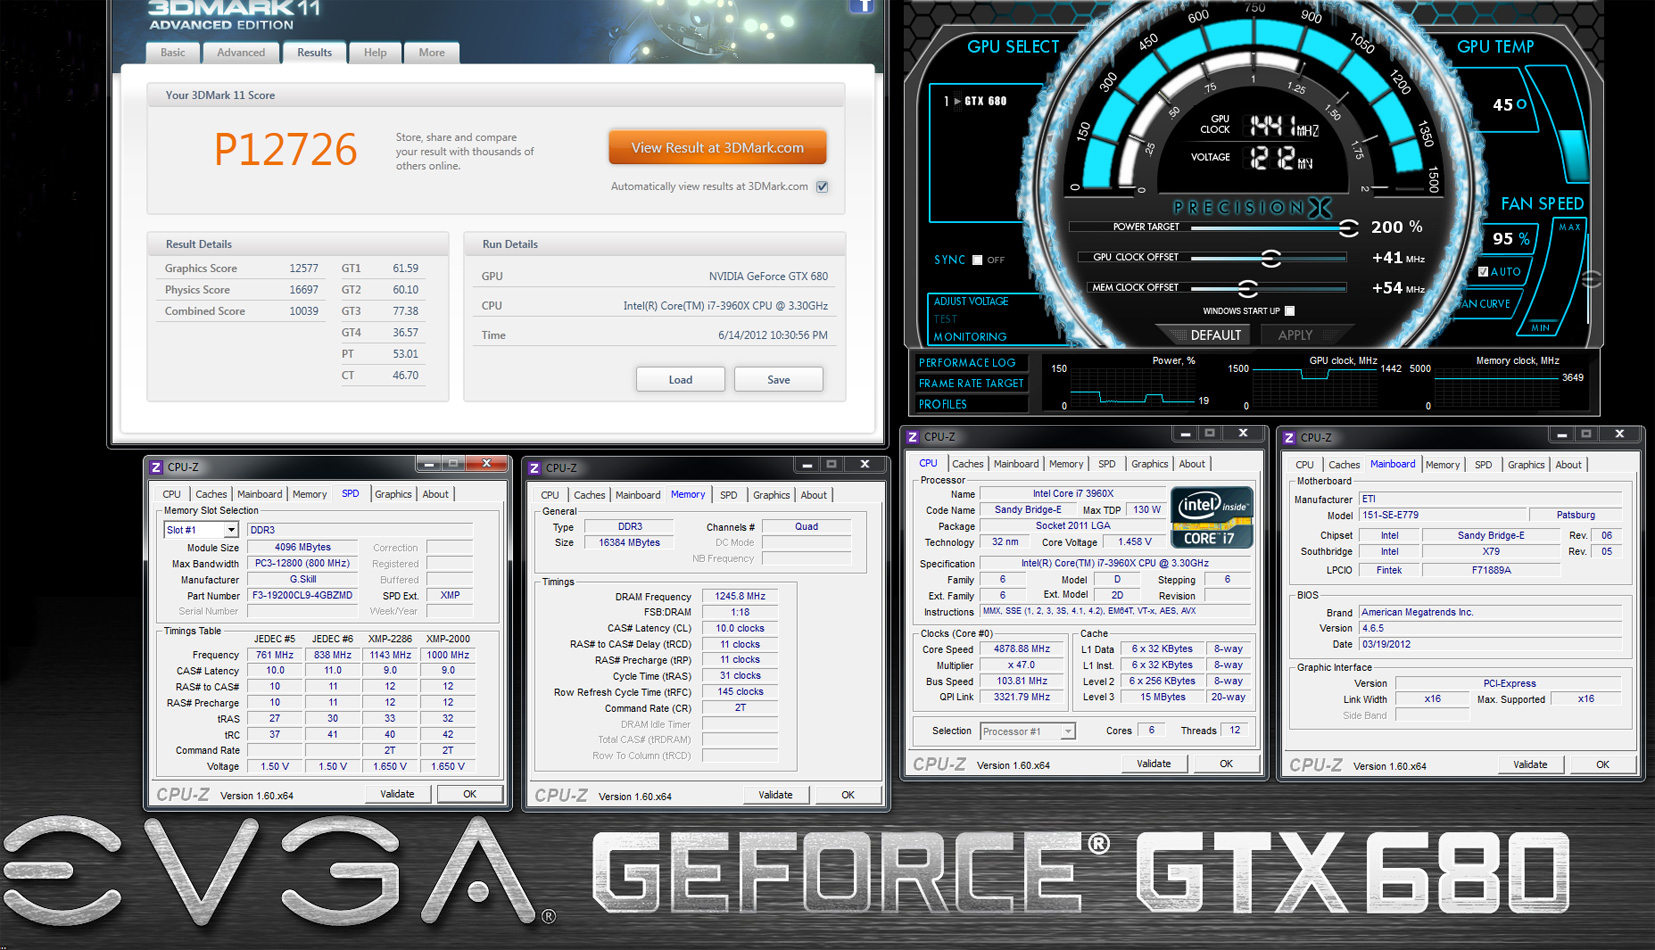The height and width of the screenshot is (950, 1655).
Task: Open the Processor #1 selection dropdown
Action: pos(1067,732)
